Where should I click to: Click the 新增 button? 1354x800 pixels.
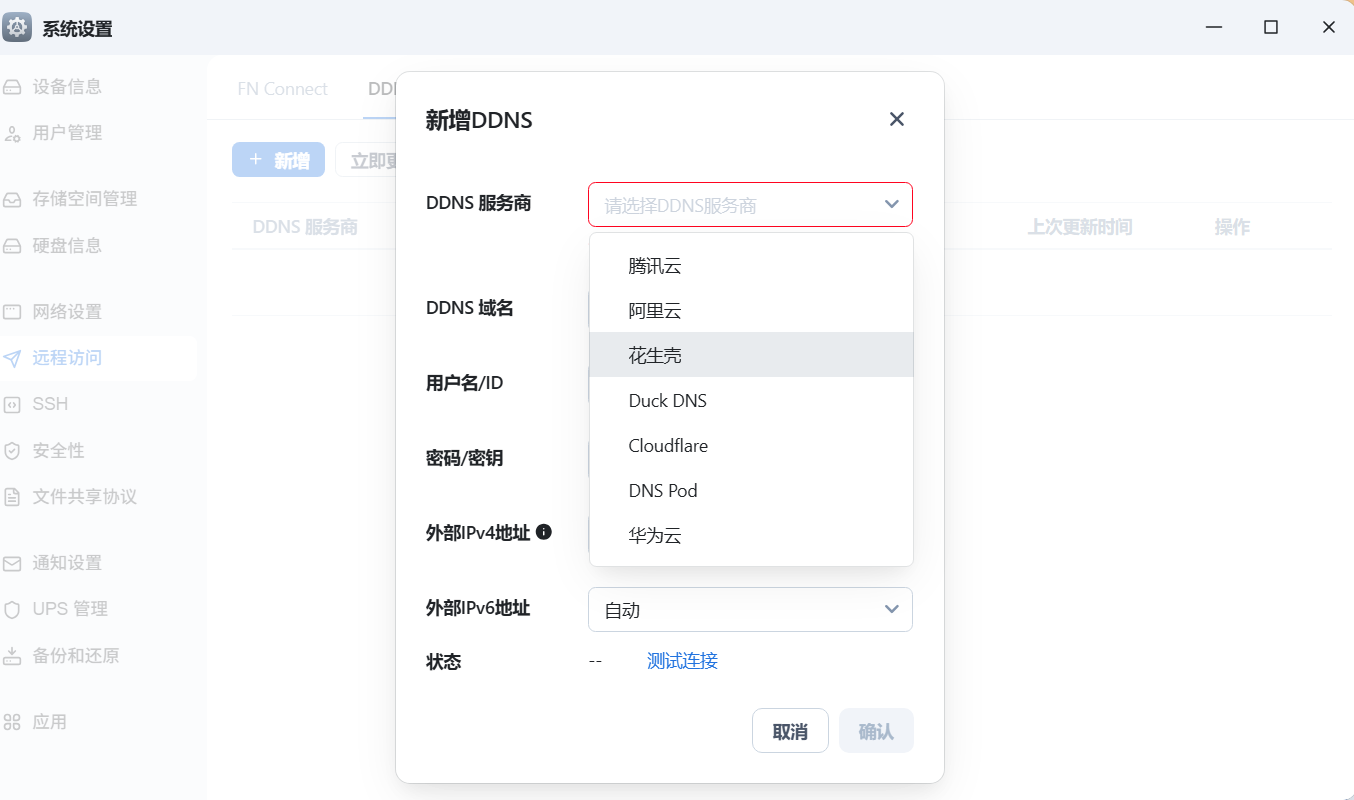tap(278, 159)
